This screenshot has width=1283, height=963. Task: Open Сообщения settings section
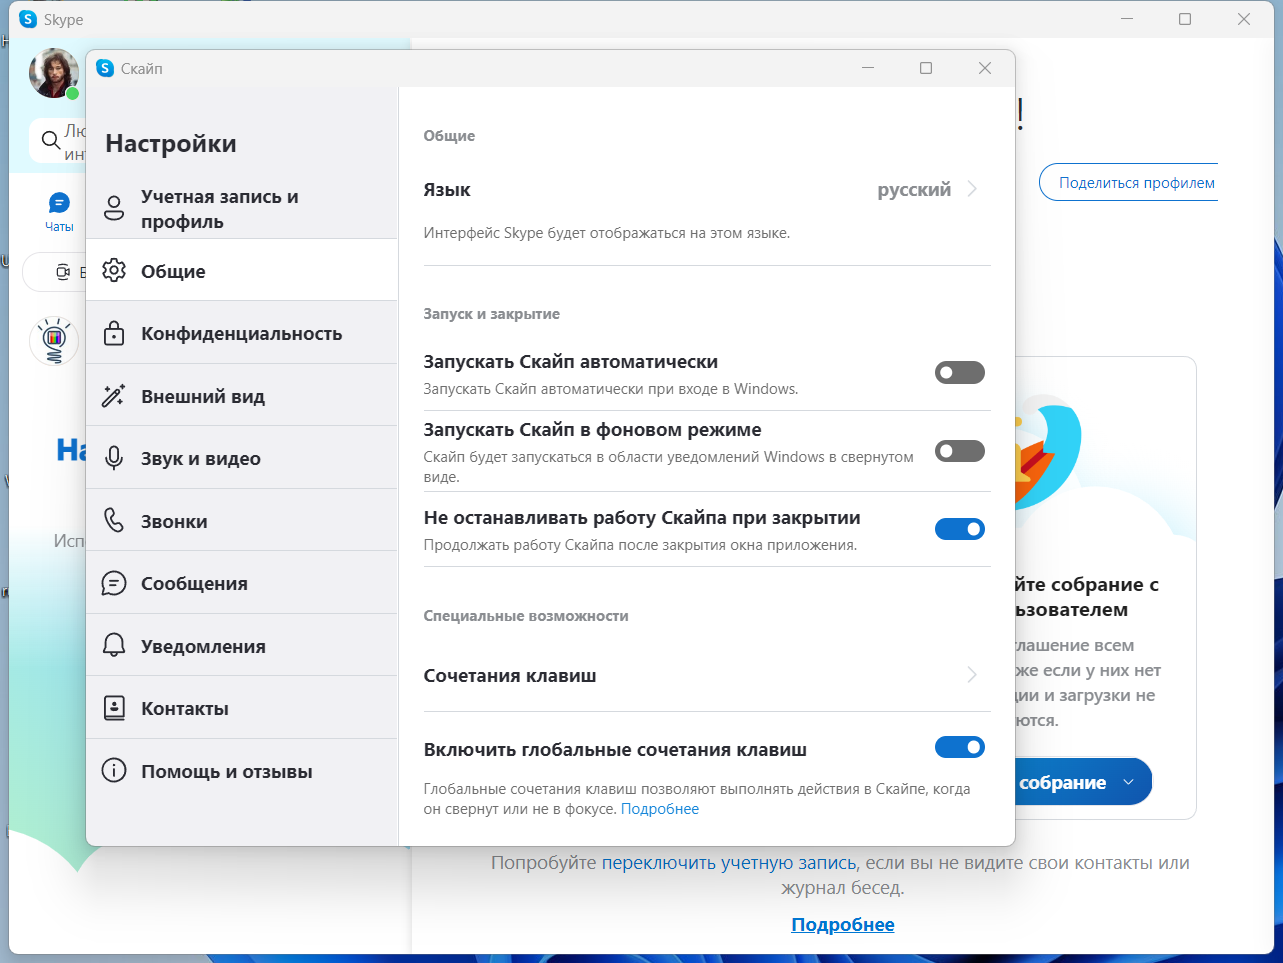coord(242,583)
